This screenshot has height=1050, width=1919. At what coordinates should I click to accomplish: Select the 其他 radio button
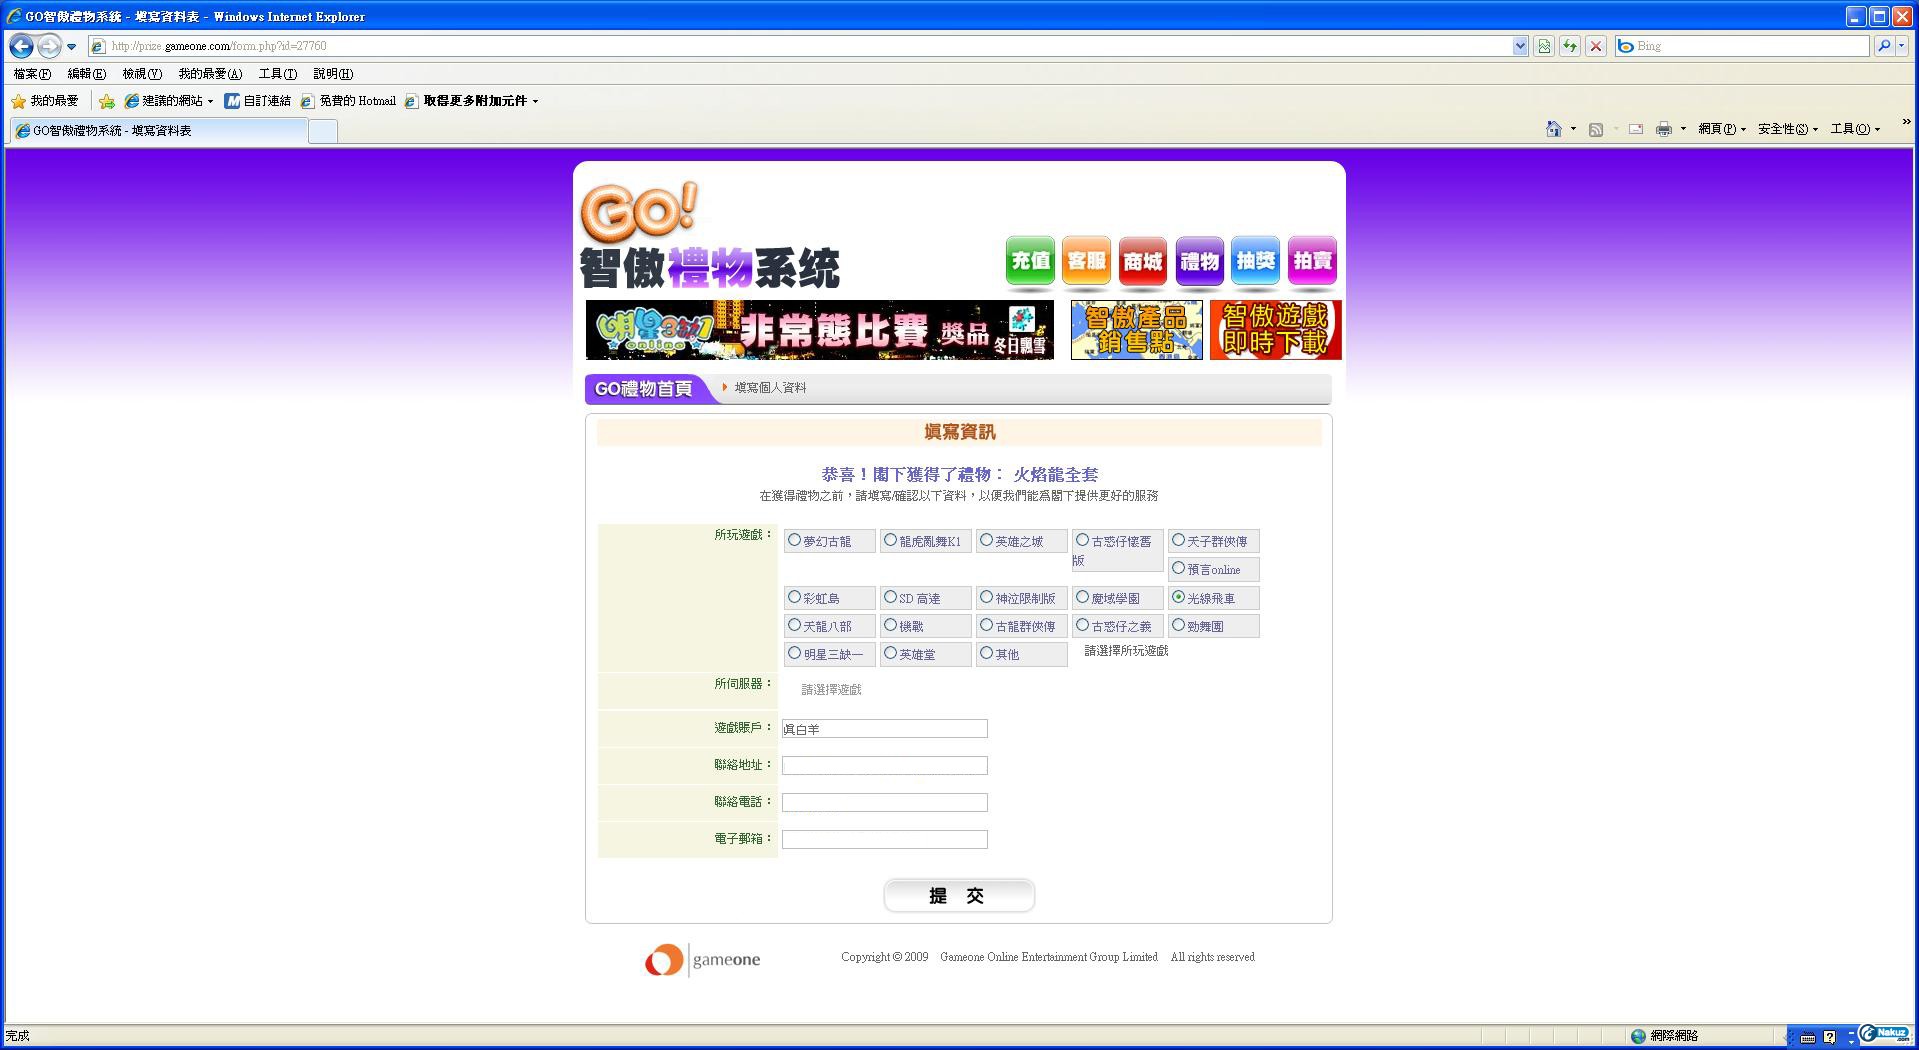click(x=986, y=653)
